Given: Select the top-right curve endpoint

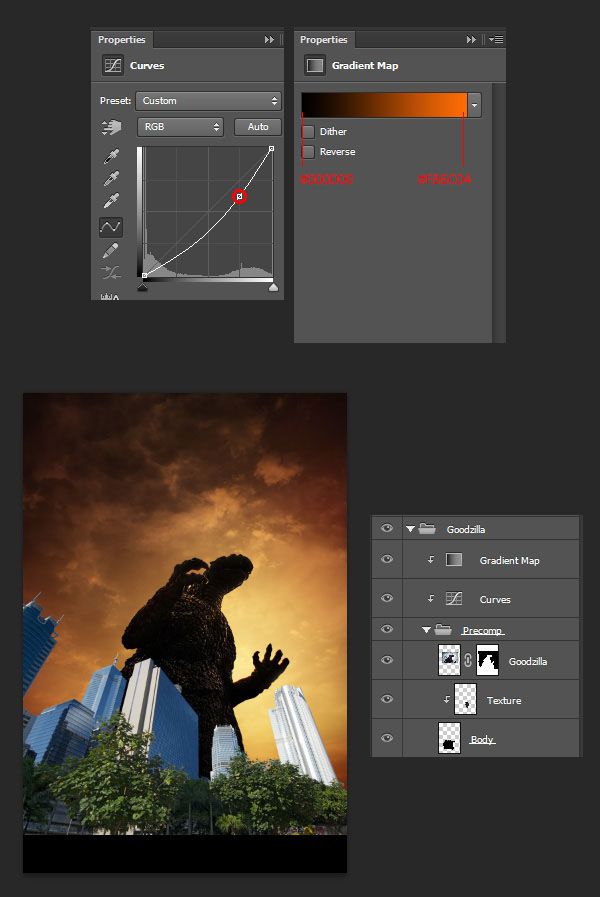Looking at the screenshot, I should (271, 148).
